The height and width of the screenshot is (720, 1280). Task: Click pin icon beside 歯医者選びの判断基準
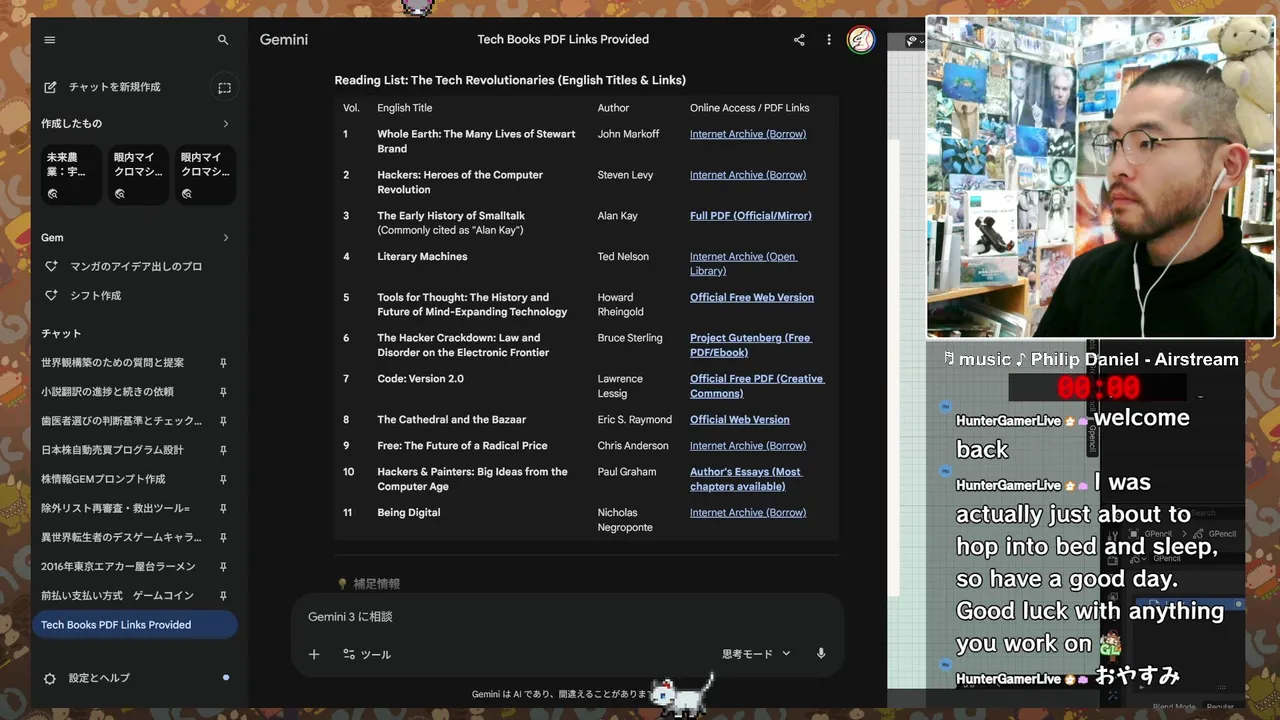click(223, 421)
